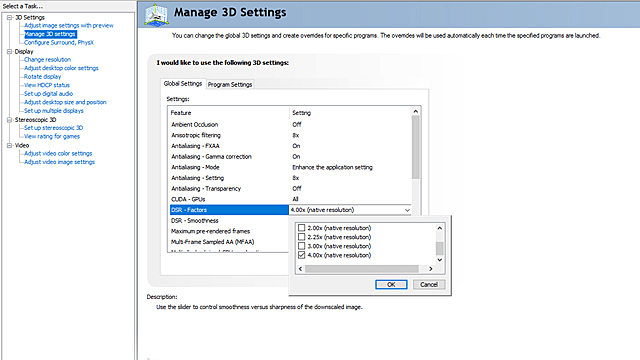Select the Antialiasing - Transparency row
This screenshot has width=640, height=360.
coord(290,189)
